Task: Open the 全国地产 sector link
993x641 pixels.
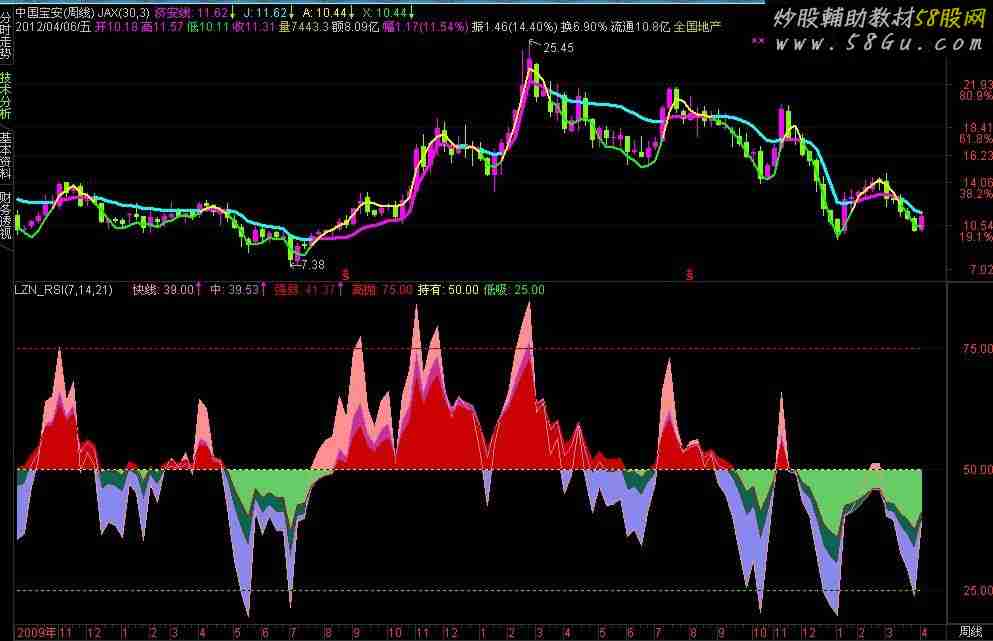Action: 697,27
